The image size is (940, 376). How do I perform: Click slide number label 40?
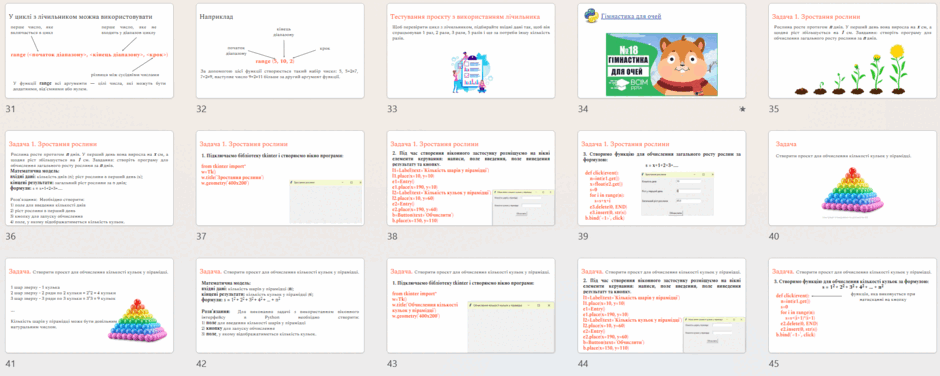tap(774, 236)
